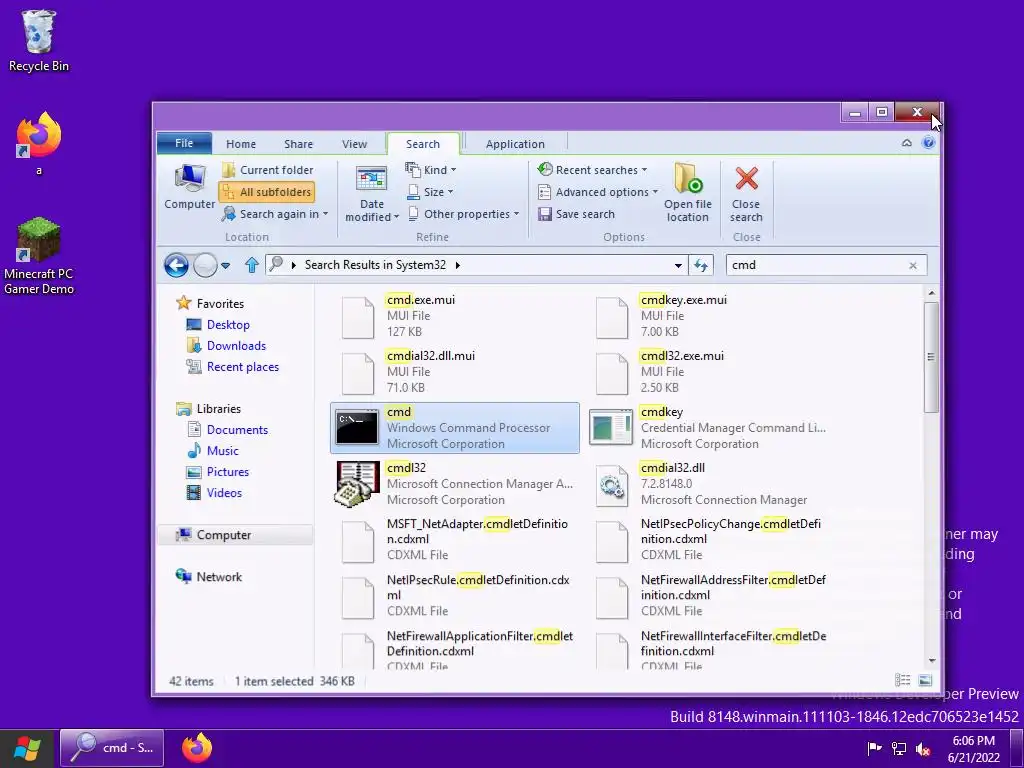The image size is (1024, 768).
Task: Select Music library
Action: click(x=222, y=451)
